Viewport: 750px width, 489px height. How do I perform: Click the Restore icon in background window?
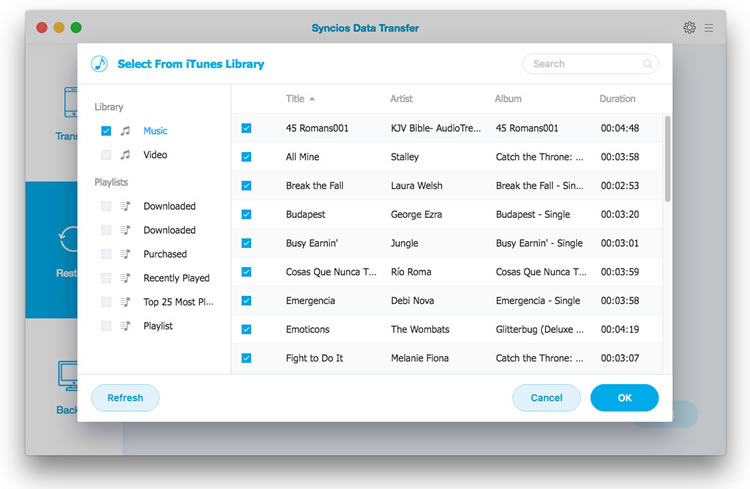(68, 239)
